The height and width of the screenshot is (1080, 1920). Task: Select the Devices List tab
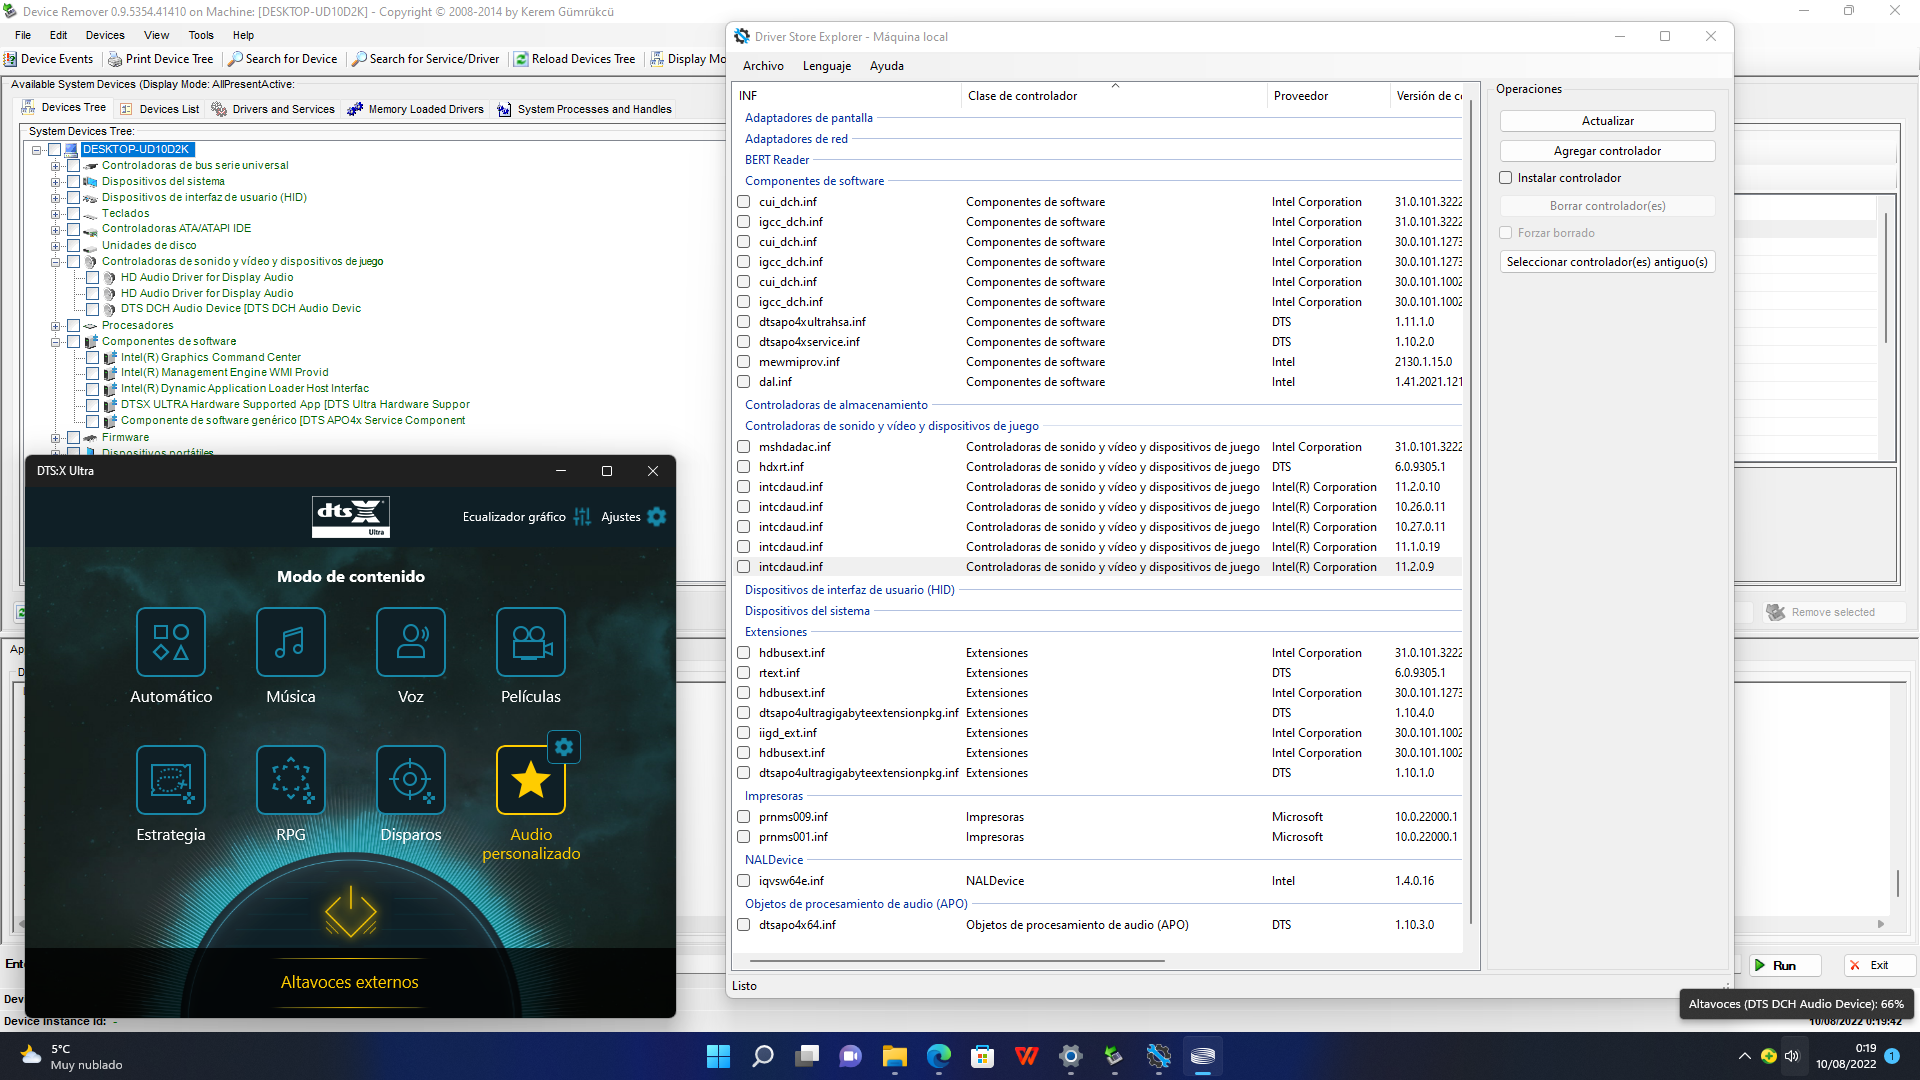[x=160, y=109]
